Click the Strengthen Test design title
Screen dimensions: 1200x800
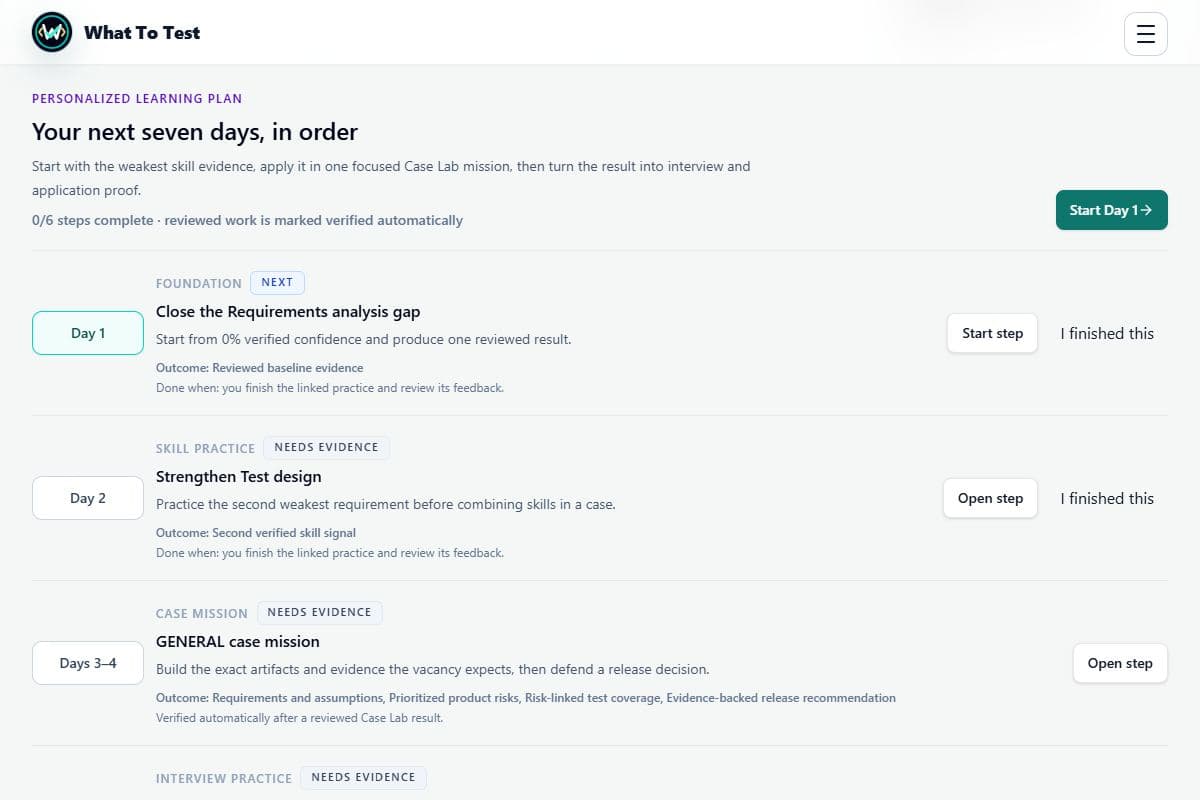coord(239,477)
